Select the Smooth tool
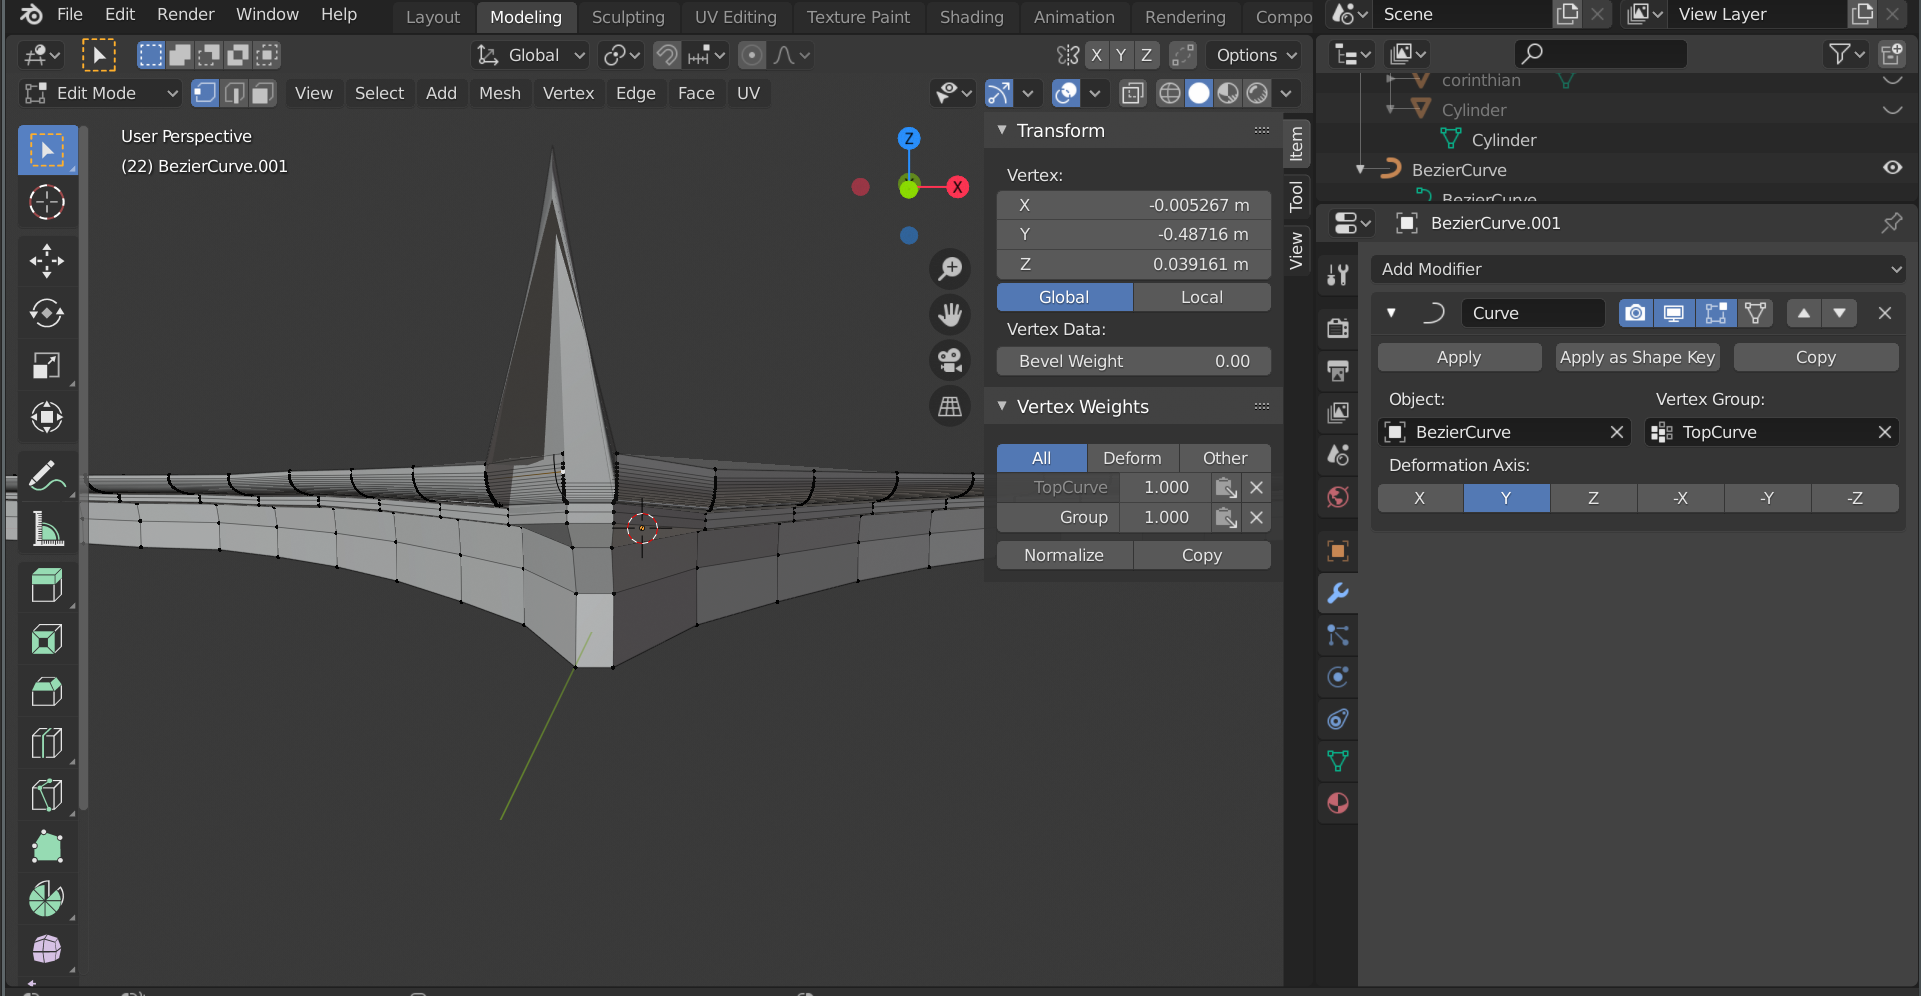1921x996 pixels. coord(47,949)
